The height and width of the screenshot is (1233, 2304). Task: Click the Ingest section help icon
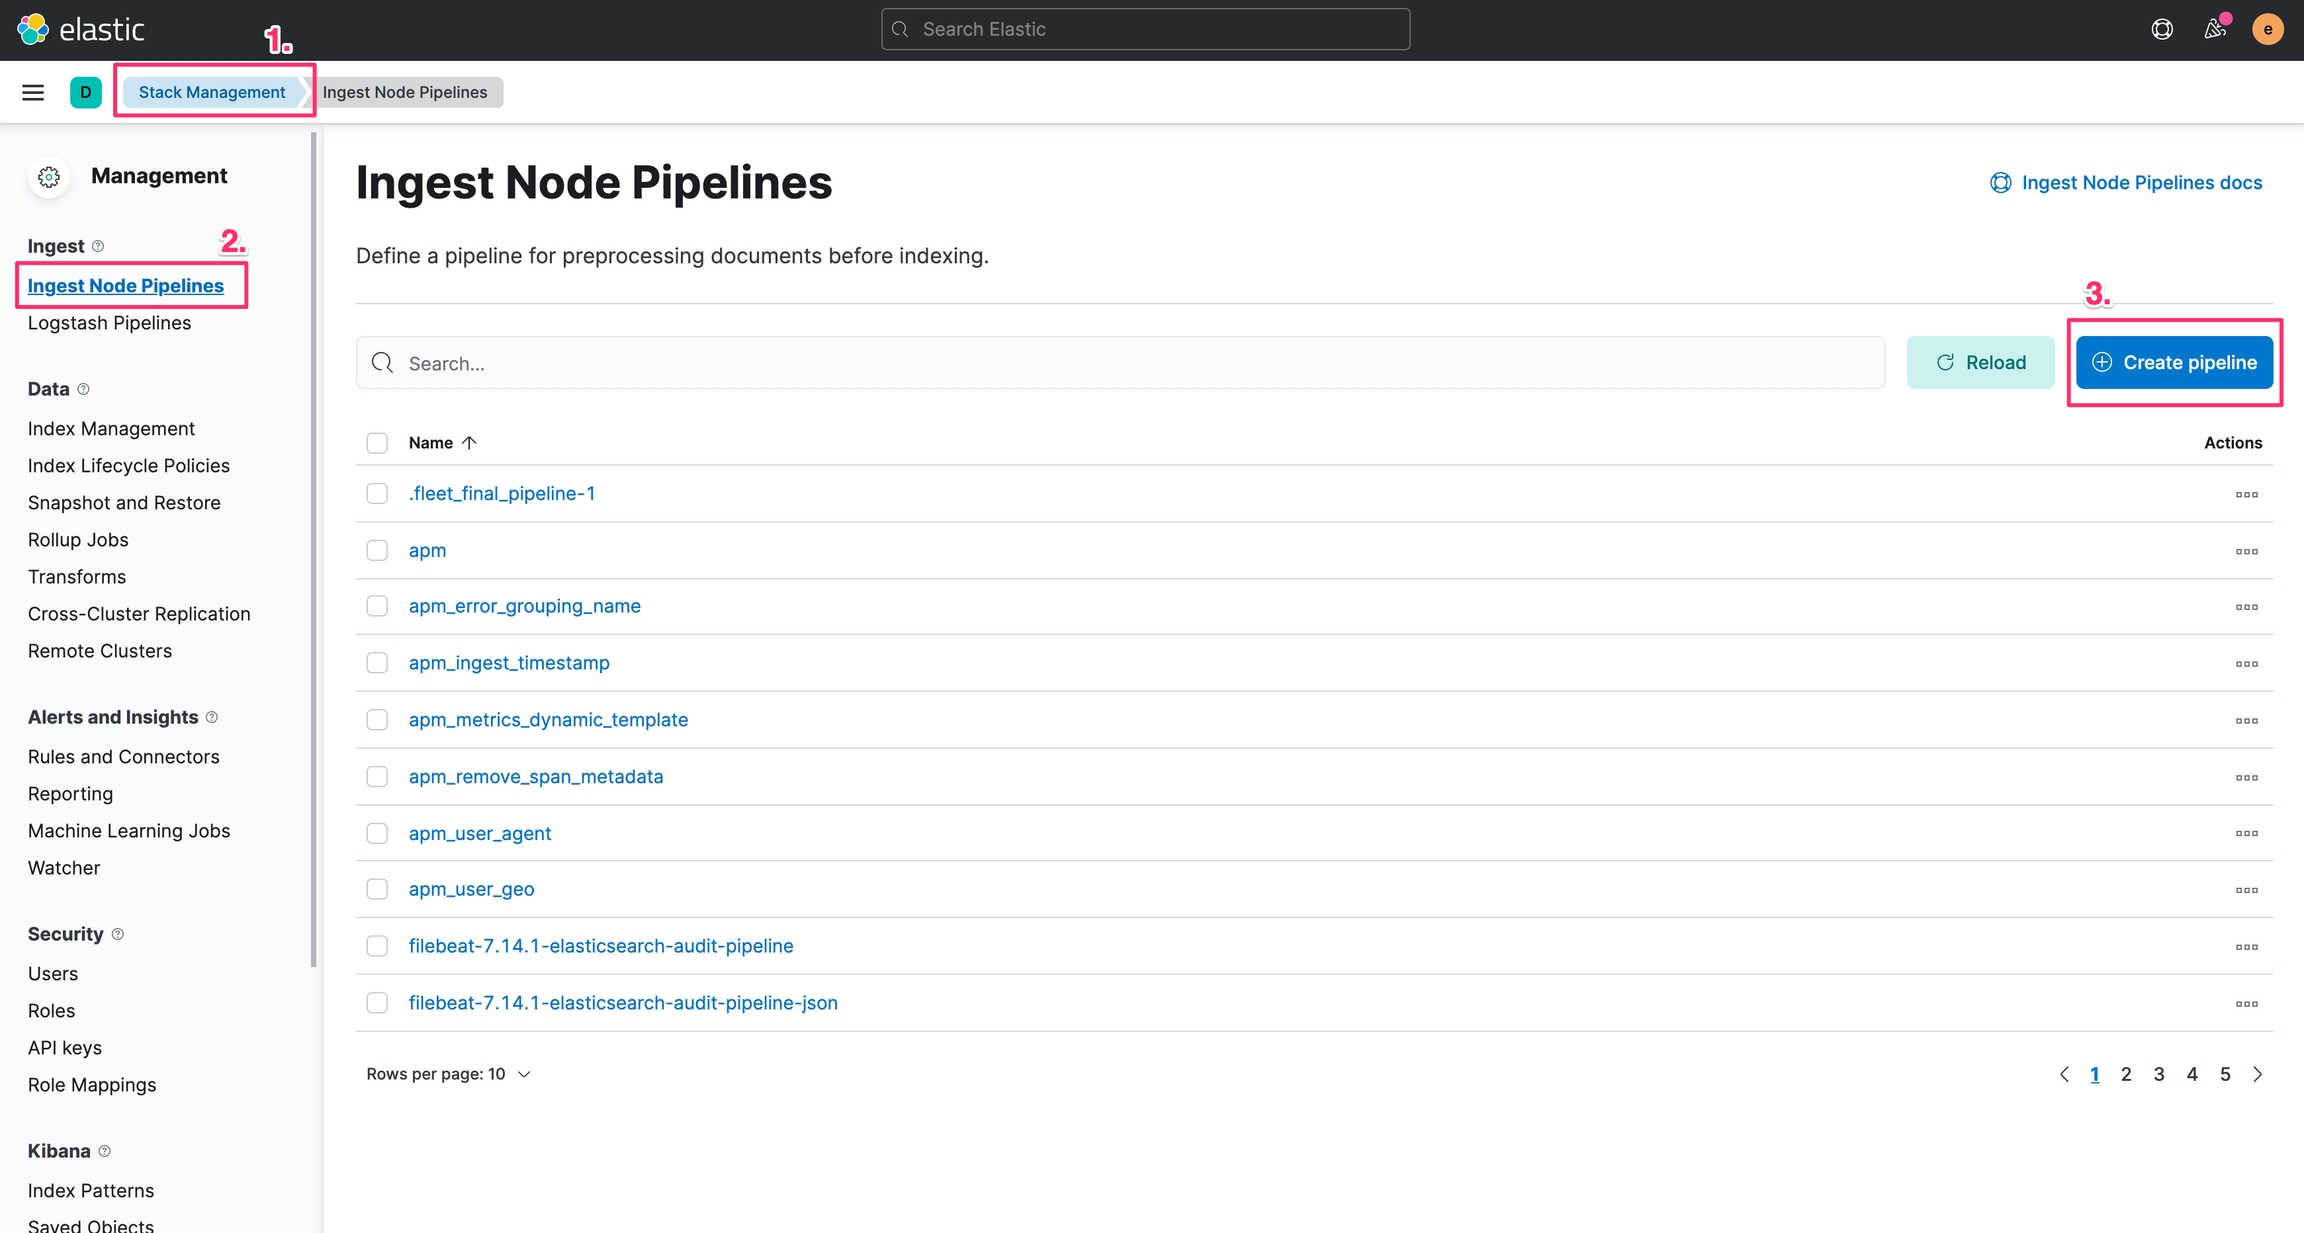coord(98,246)
